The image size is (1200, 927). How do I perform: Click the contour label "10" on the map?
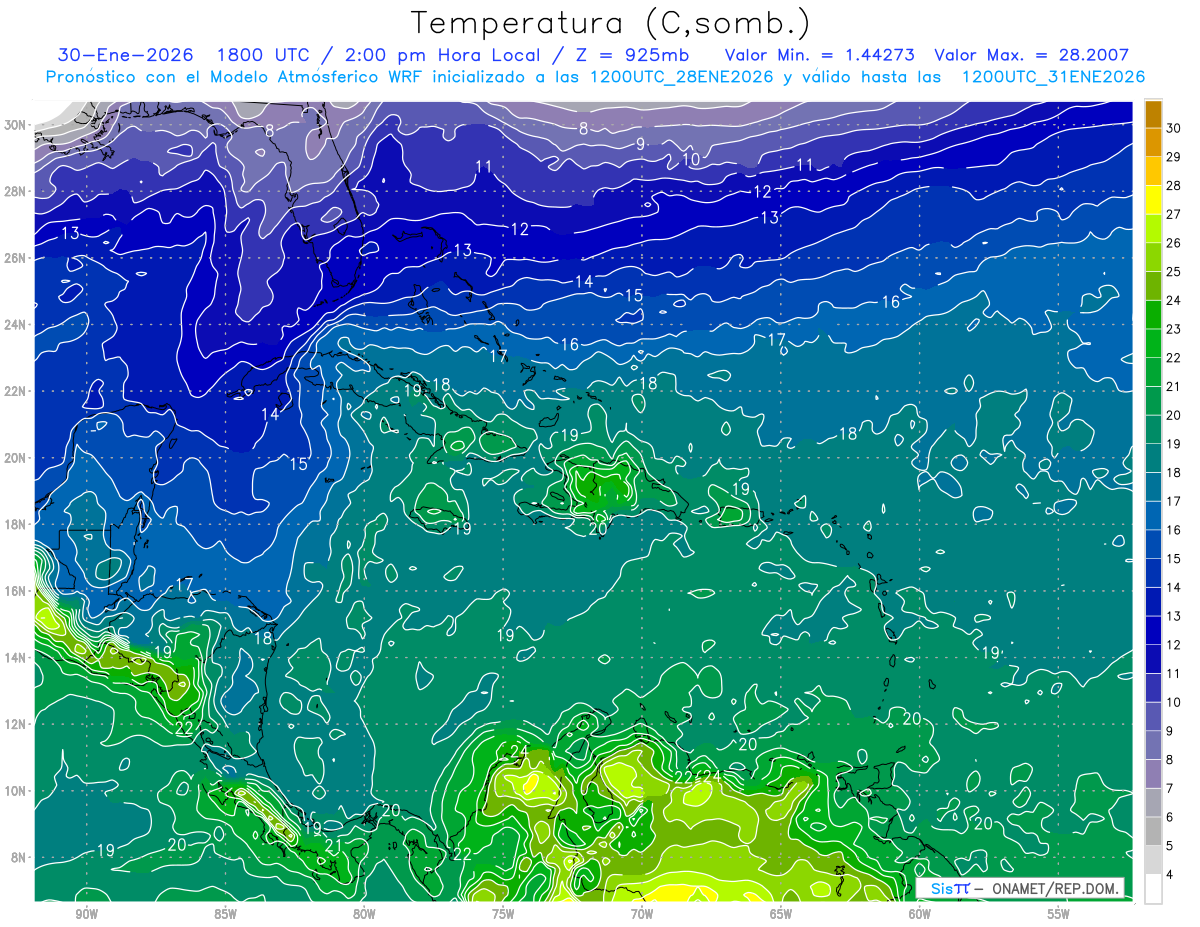click(x=691, y=159)
